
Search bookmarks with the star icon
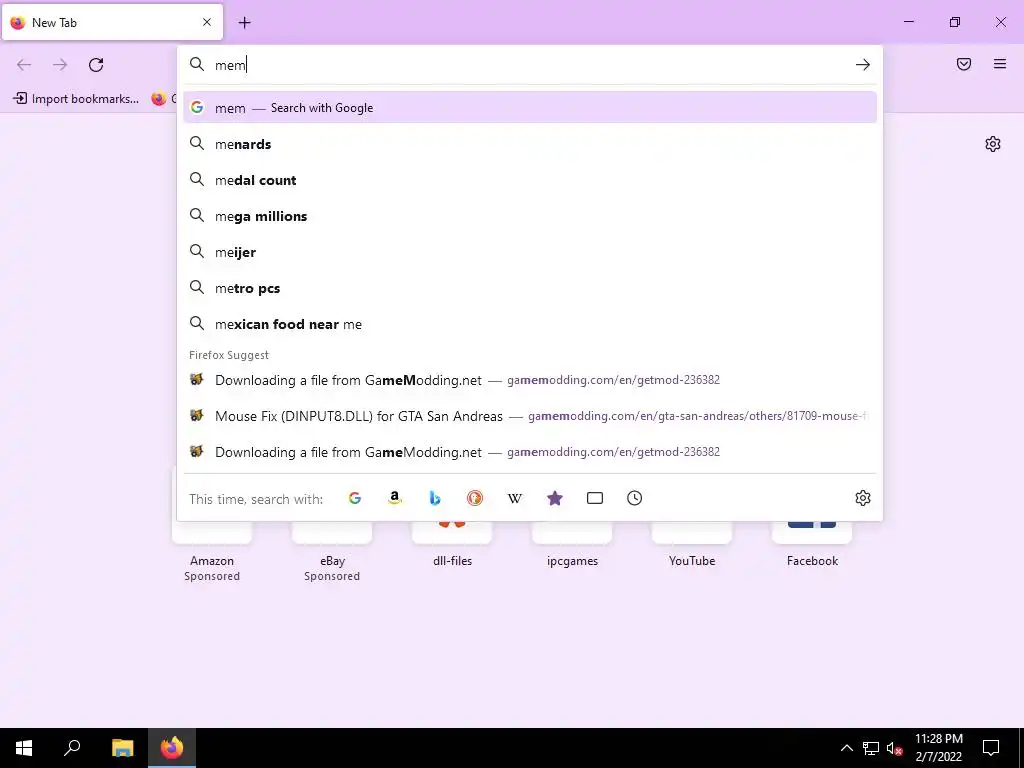pos(554,498)
